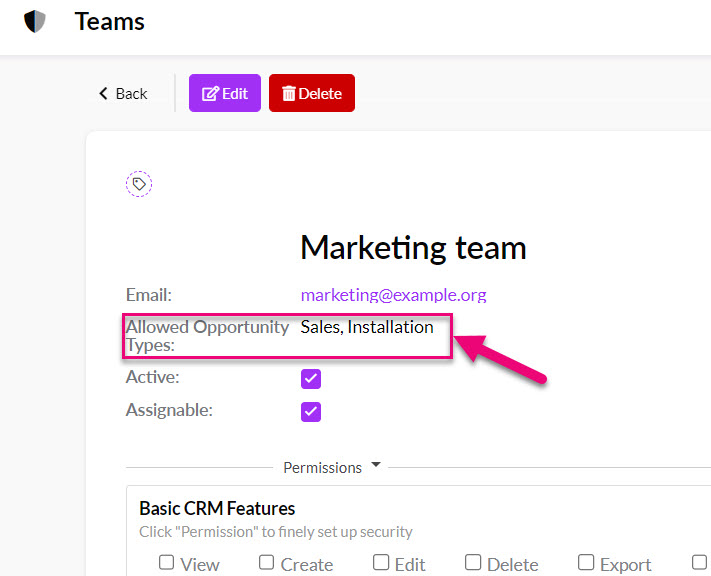Enable the Export permission checkbox
The image size is (711, 576).
click(586, 562)
